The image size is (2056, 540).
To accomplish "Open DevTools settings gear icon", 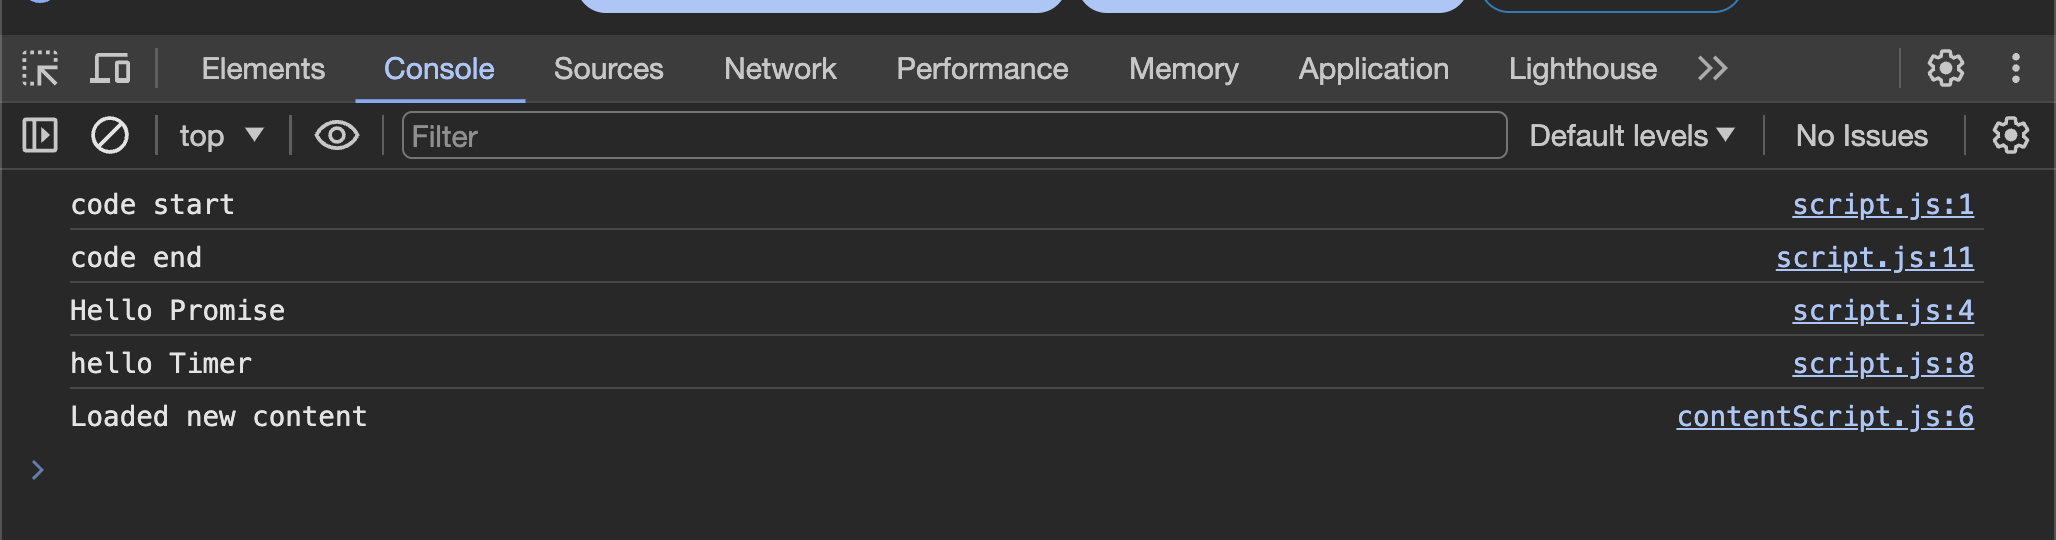I will tap(1945, 69).
